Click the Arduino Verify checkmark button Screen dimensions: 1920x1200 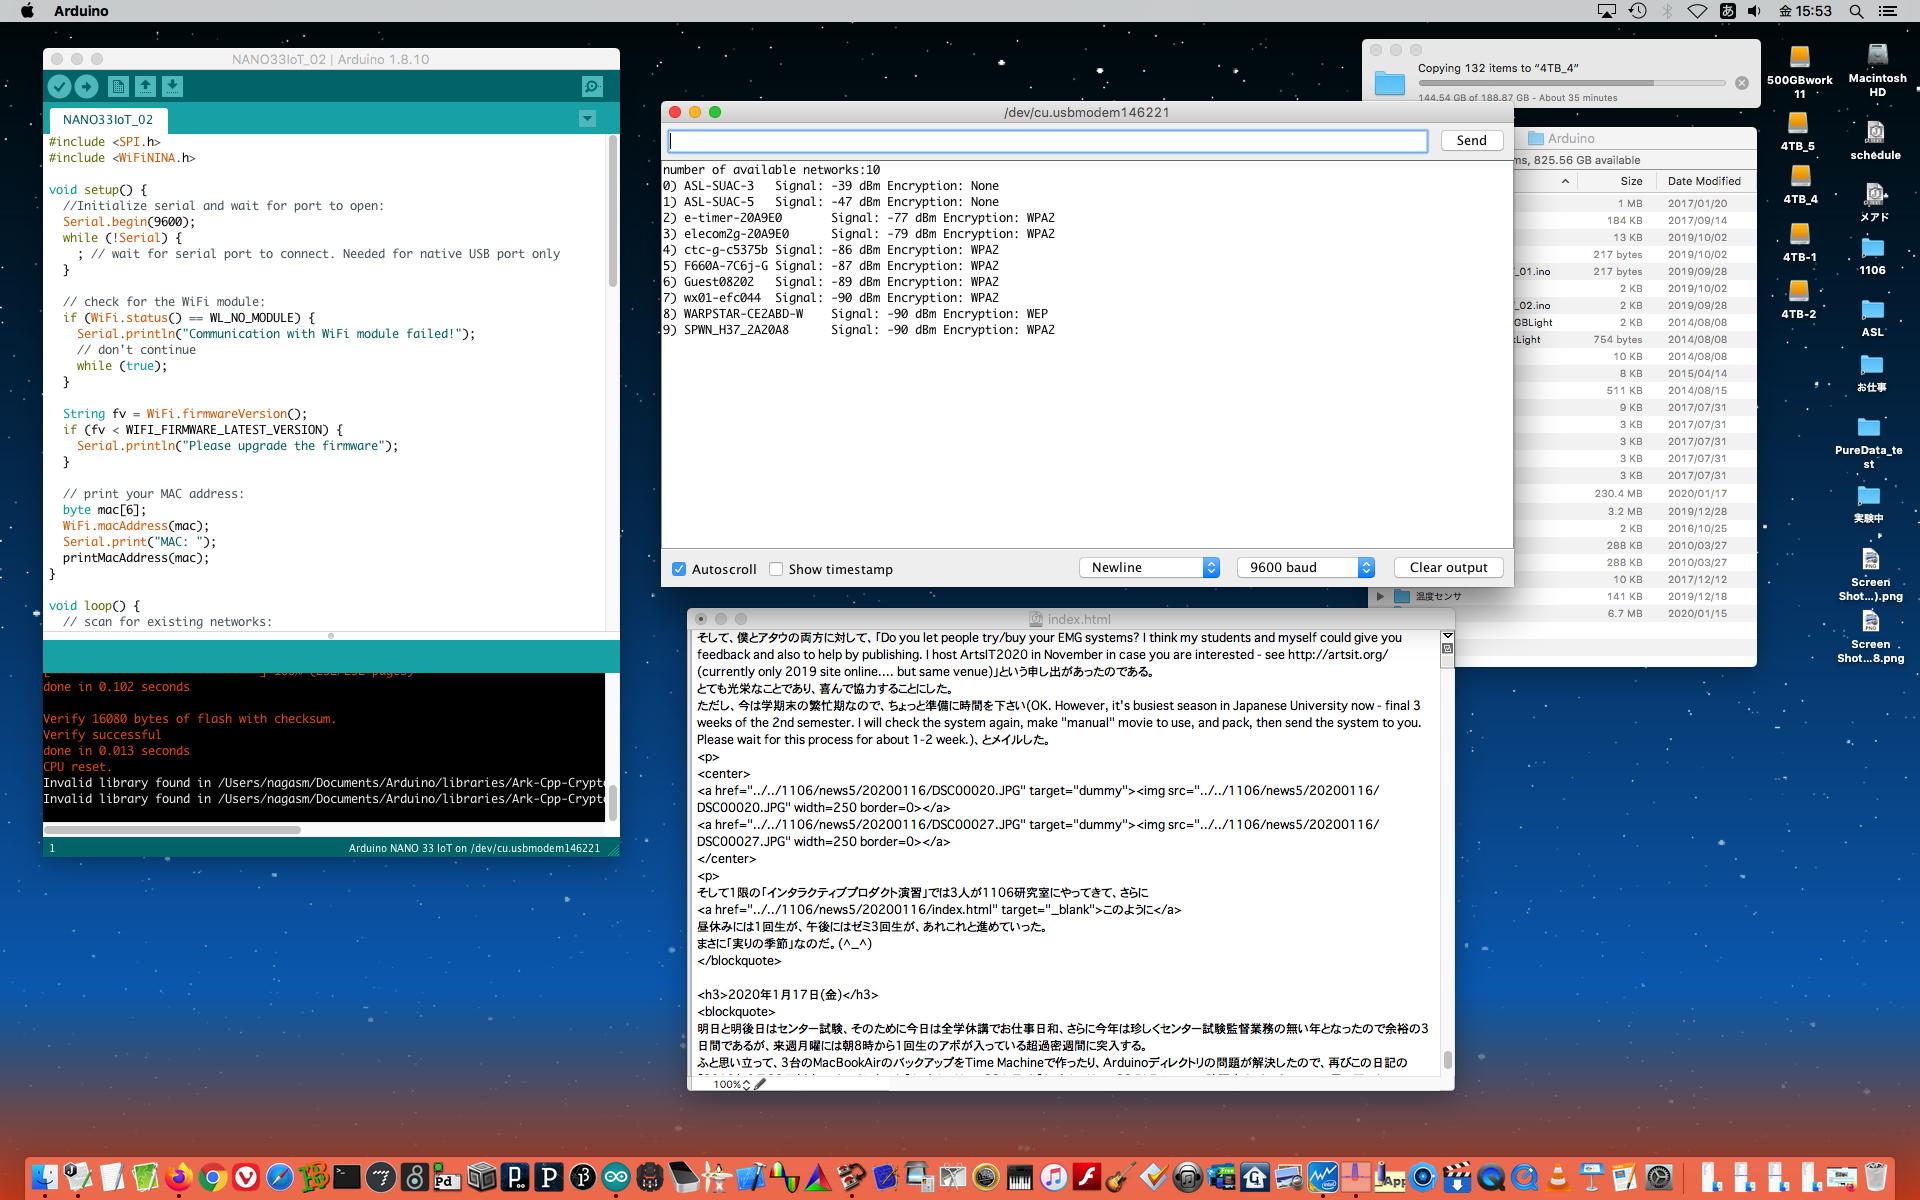(x=59, y=87)
